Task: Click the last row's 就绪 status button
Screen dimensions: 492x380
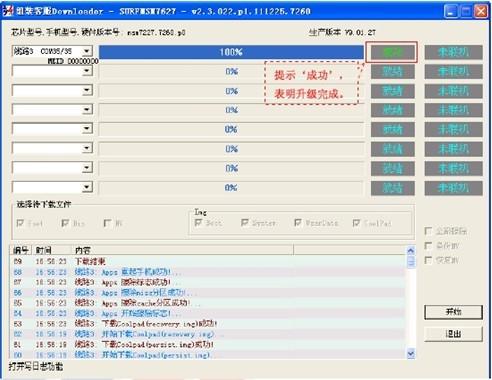Action: click(393, 188)
